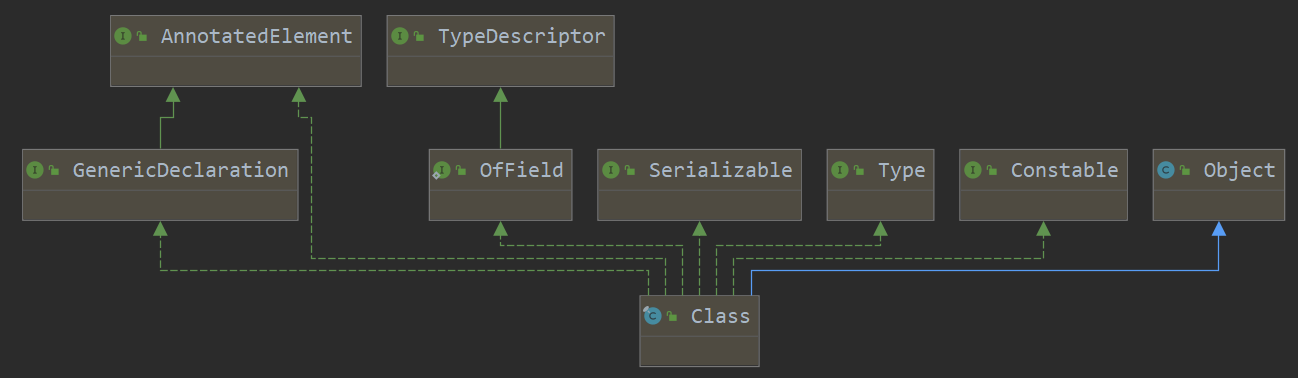Click the Serializable interface icon

coord(611,171)
